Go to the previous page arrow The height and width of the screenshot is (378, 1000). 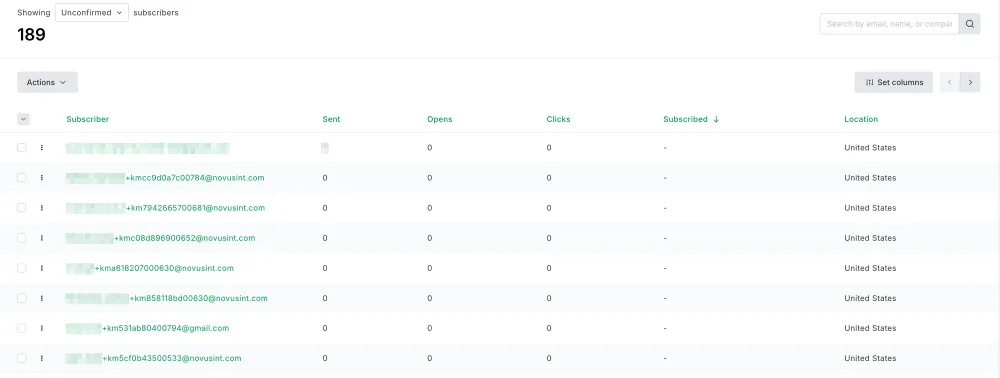click(x=950, y=82)
